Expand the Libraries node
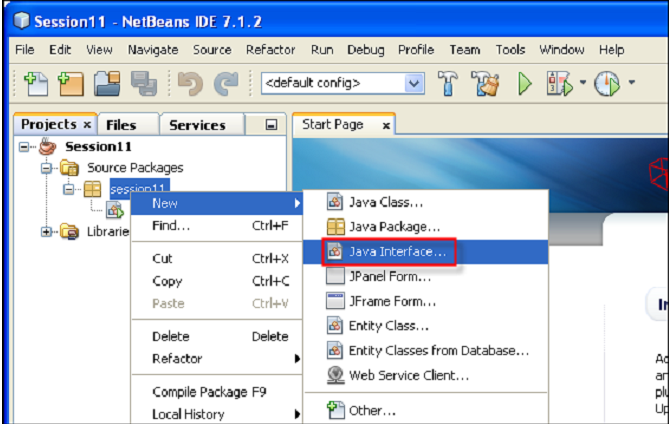Screen dimensions: 669x425 [46, 232]
